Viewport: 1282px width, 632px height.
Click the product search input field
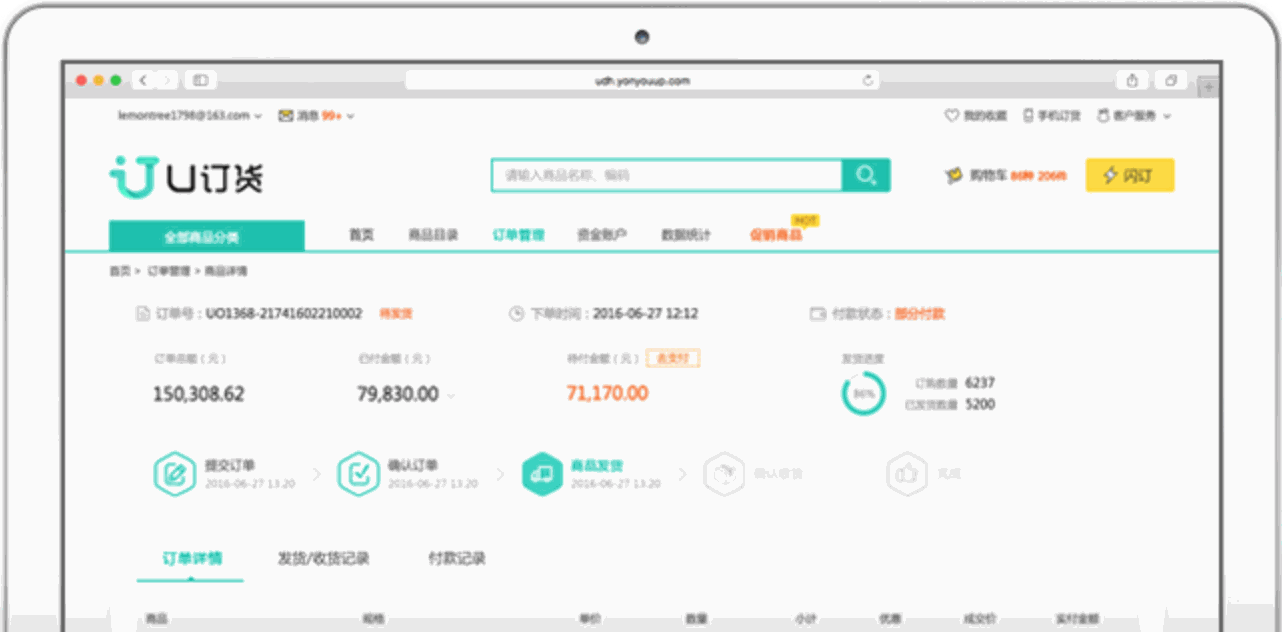(667, 175)
